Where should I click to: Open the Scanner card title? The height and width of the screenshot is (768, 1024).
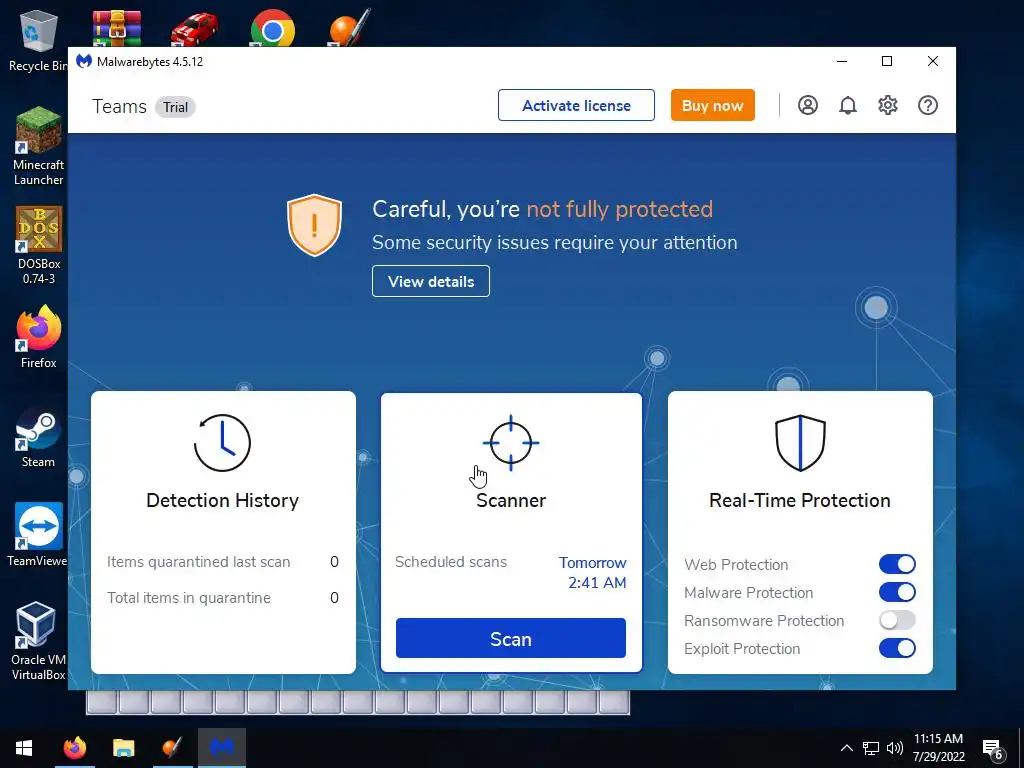511,500
